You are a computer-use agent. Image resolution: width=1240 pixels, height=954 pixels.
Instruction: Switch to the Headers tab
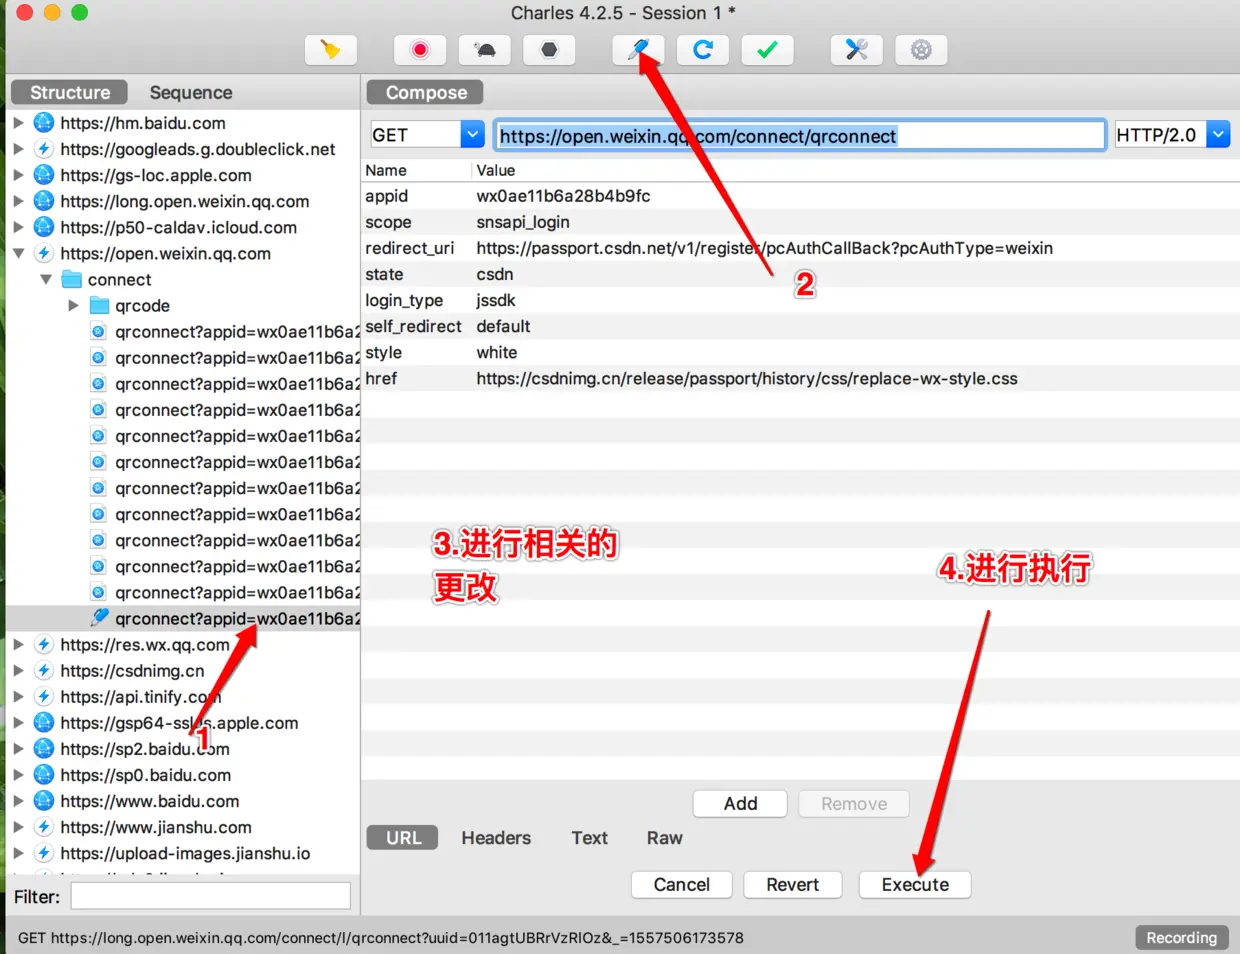coord(496,837)
